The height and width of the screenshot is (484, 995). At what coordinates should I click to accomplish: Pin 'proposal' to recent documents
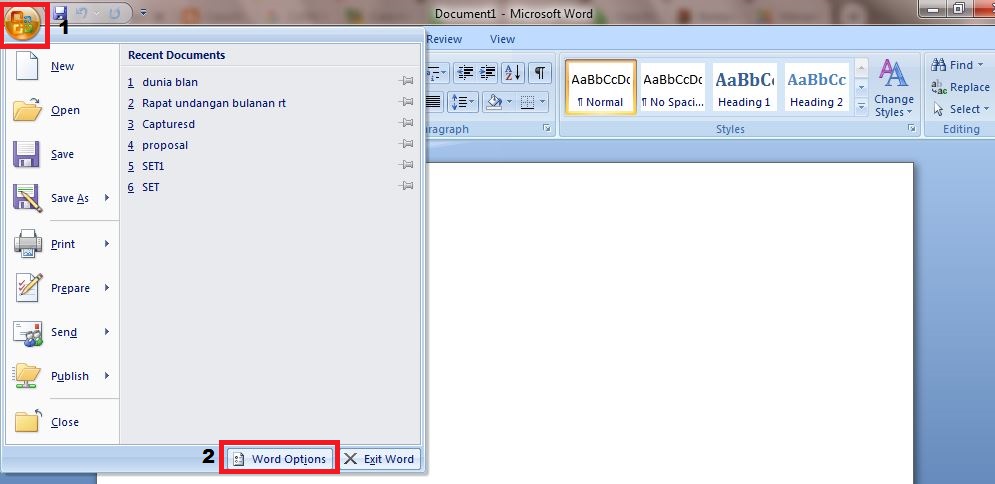pyautogui.click(x=406, y=144)
